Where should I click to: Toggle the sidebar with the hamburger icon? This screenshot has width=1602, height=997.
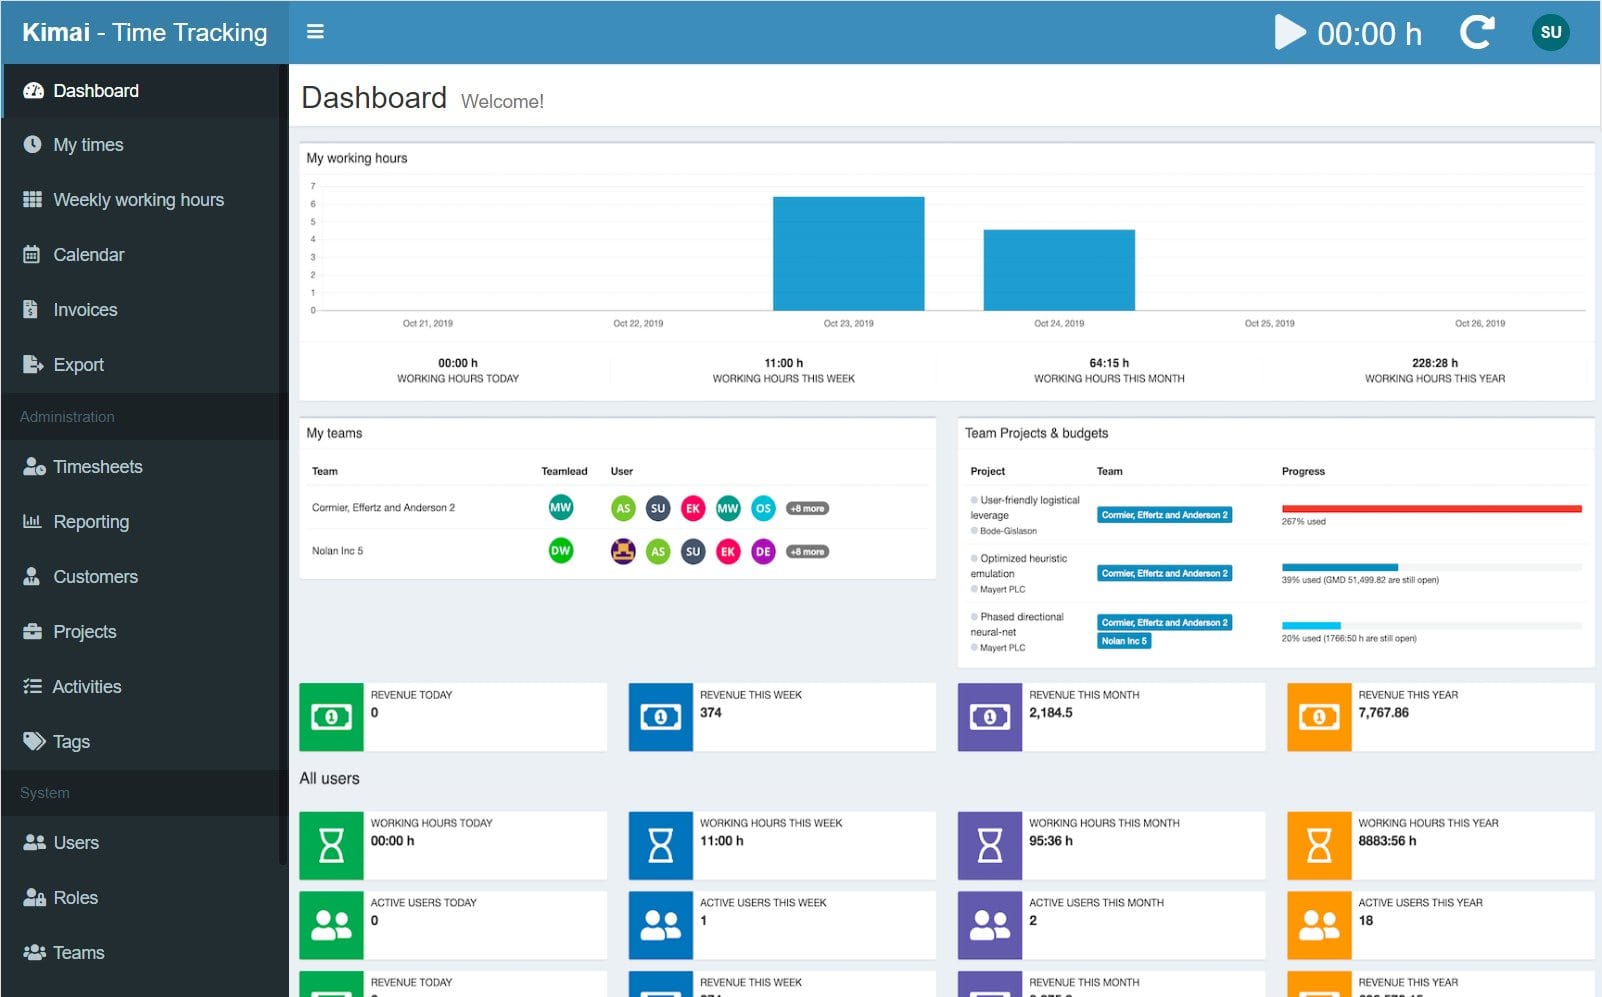click(x=315, y=31)
